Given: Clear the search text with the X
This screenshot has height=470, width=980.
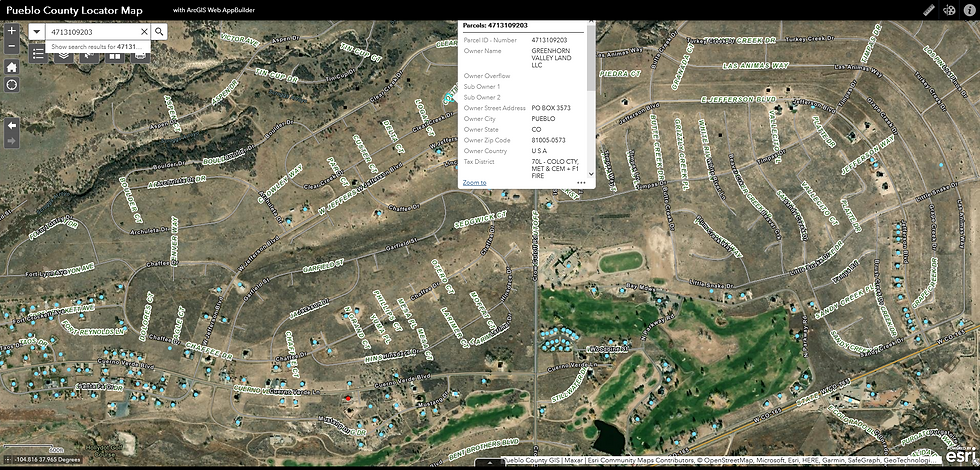Looking at the screenshot, I should [x=144, y=32].
